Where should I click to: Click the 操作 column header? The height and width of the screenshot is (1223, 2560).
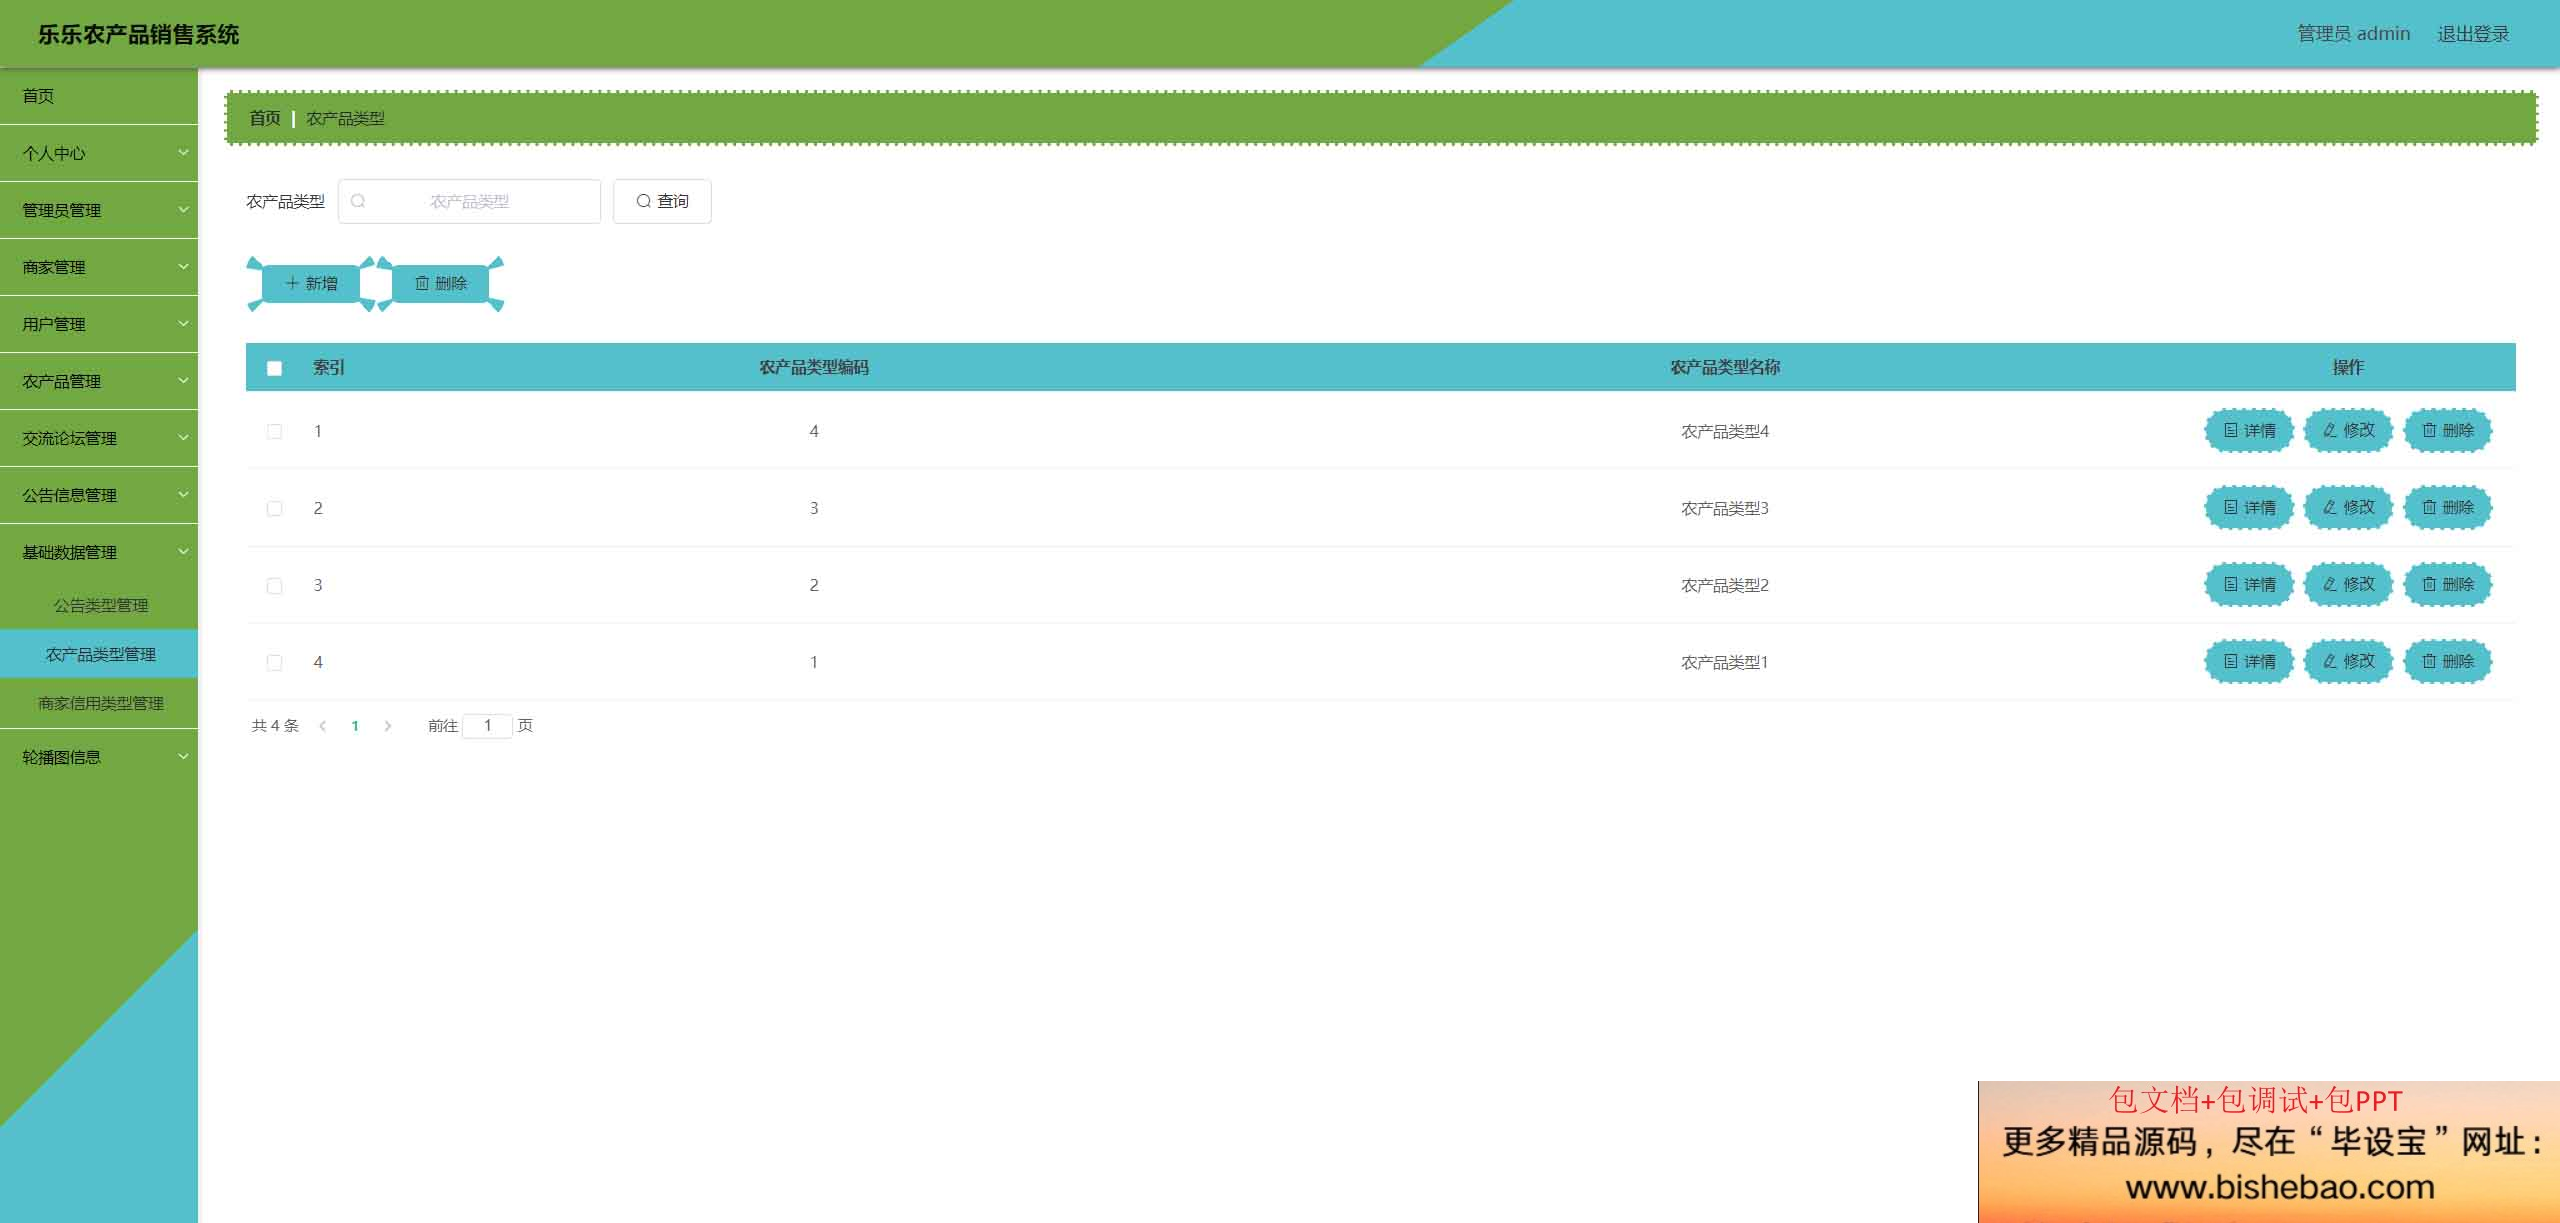[2348, 367]
